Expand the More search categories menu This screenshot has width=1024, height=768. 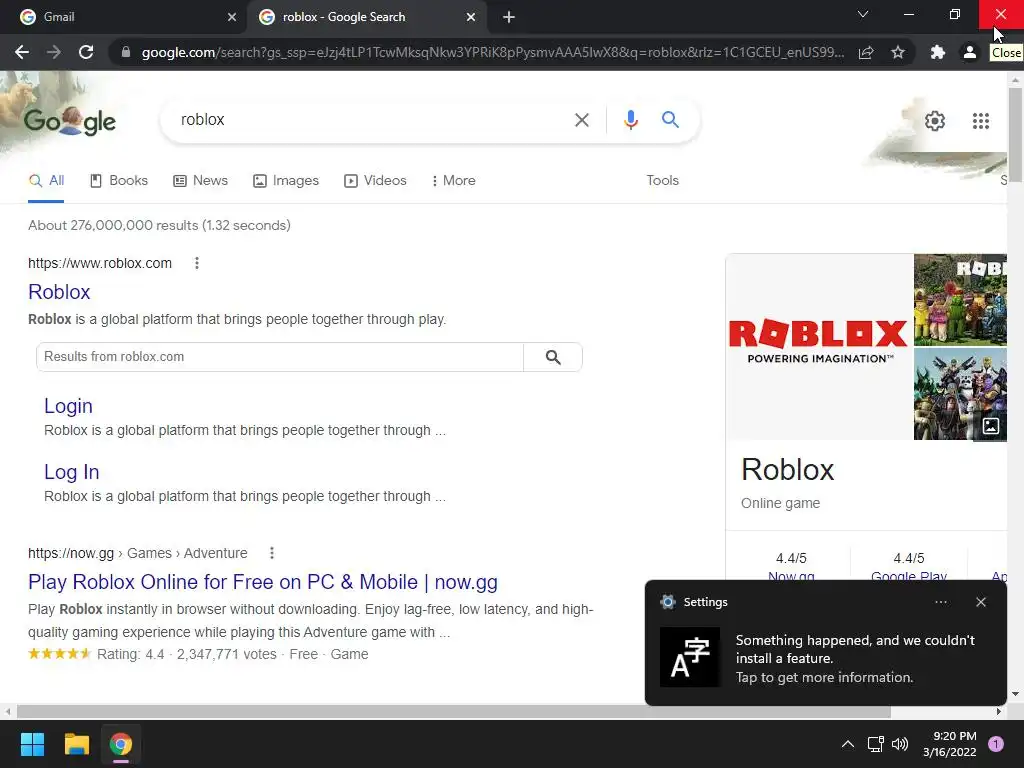click(453, 181)
